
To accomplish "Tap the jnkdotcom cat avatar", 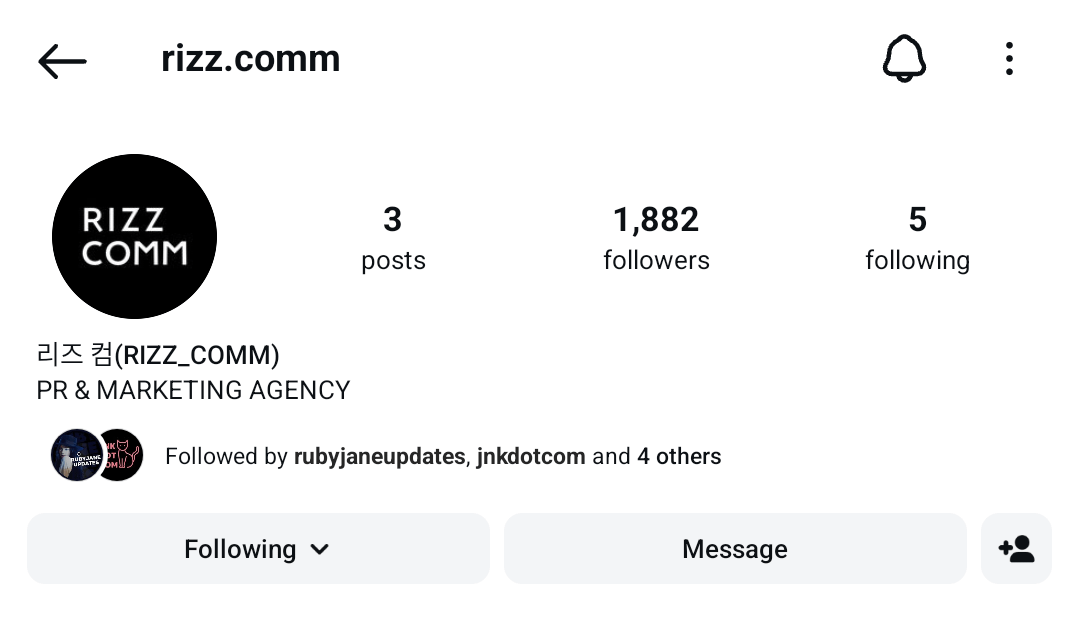I will 120,456.
